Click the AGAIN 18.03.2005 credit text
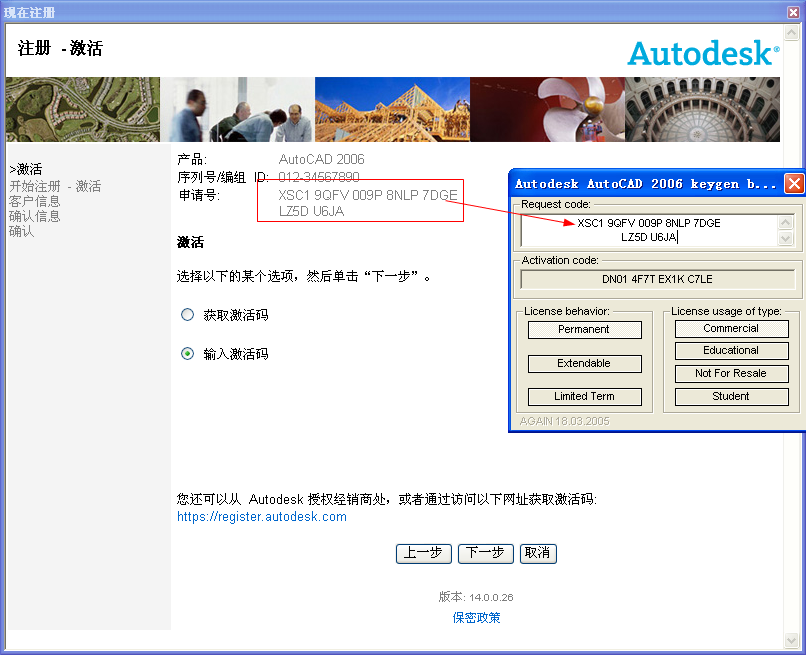Image resolution: width=806 pixels, height=655 pixels. [x=564, y=421]
